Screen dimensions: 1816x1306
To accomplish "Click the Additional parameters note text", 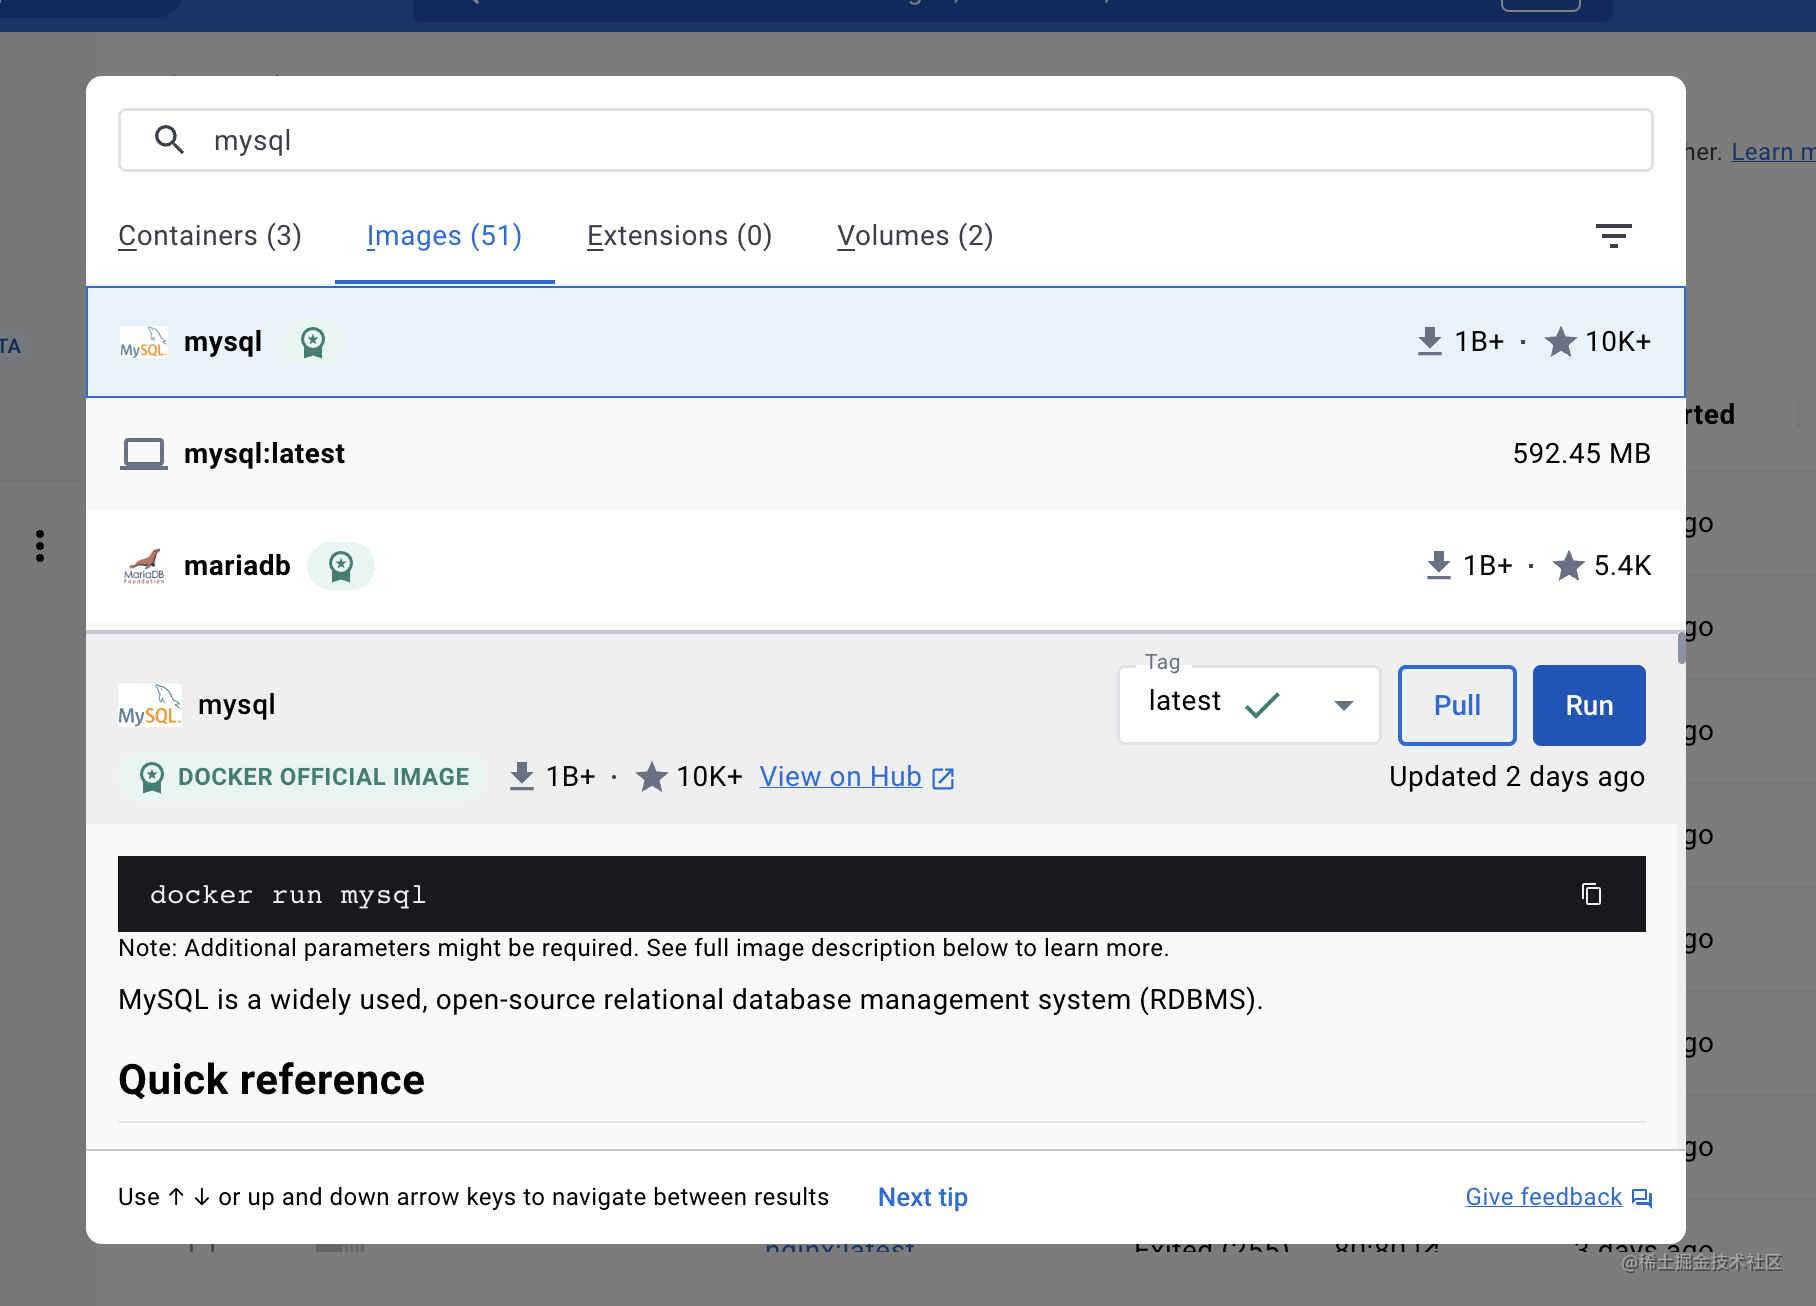I will click(x=643, y=948).
